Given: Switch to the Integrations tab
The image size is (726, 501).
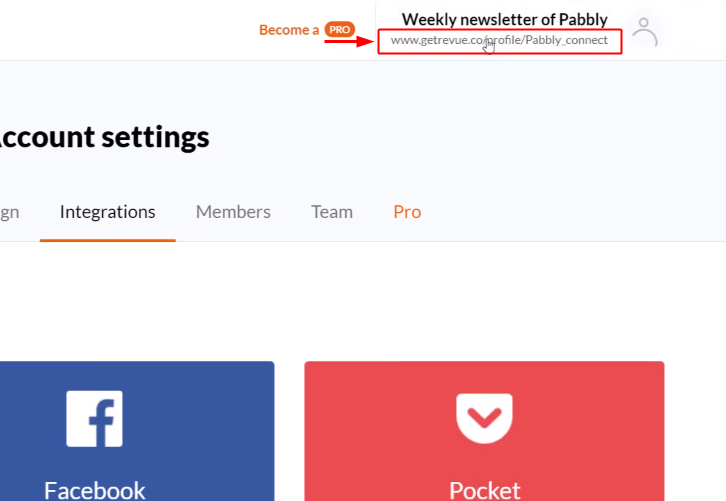Looking at the screenshot, I should coord(107,212).
